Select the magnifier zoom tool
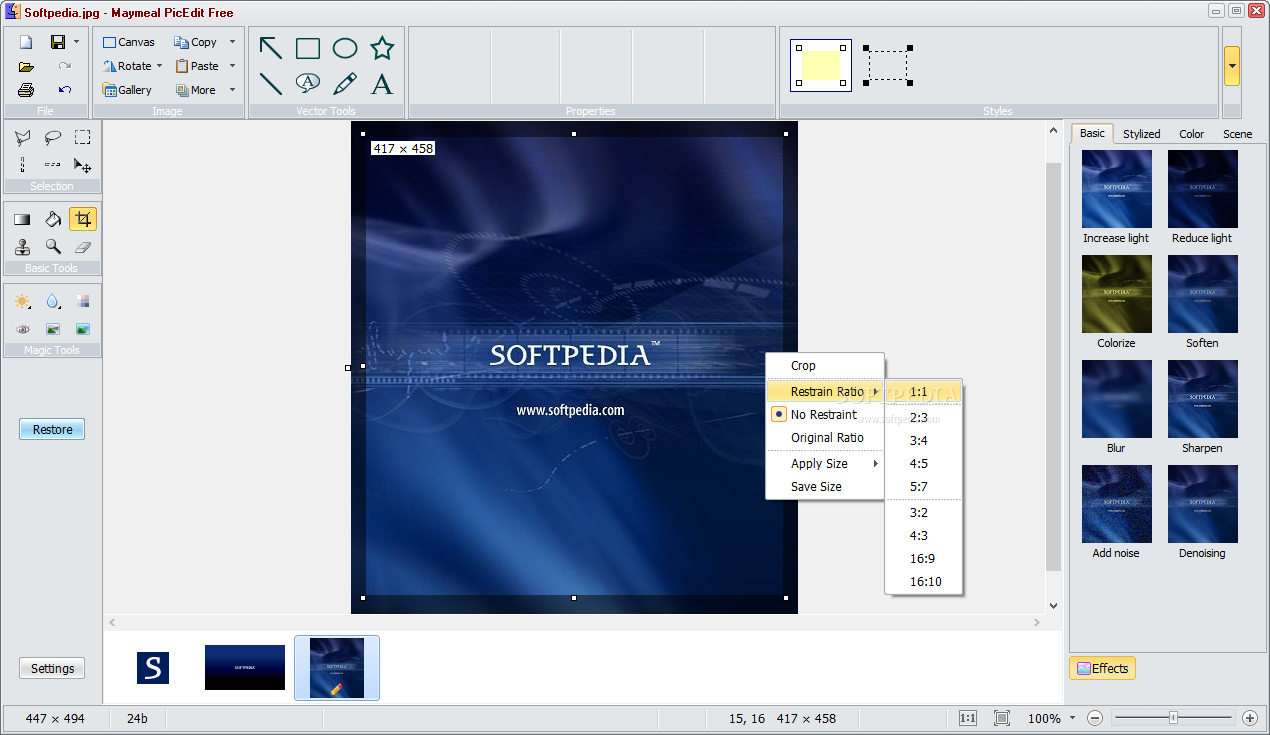1270x735 pixels. point(53,247)
